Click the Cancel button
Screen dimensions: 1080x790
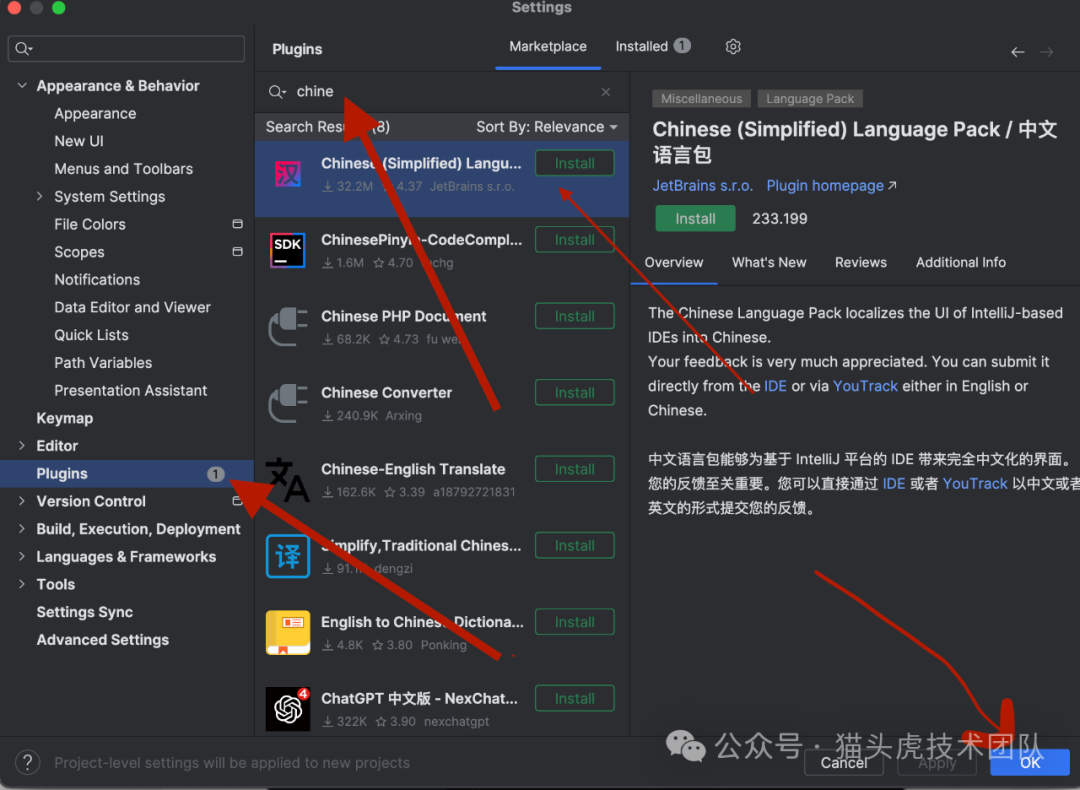pyautogui.click(x=844, y=762)
